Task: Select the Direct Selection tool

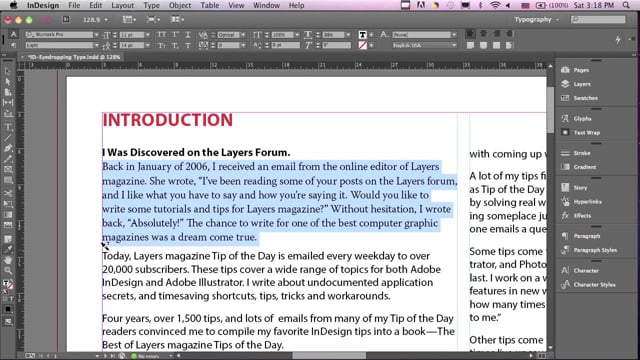Action: (8, 82)
